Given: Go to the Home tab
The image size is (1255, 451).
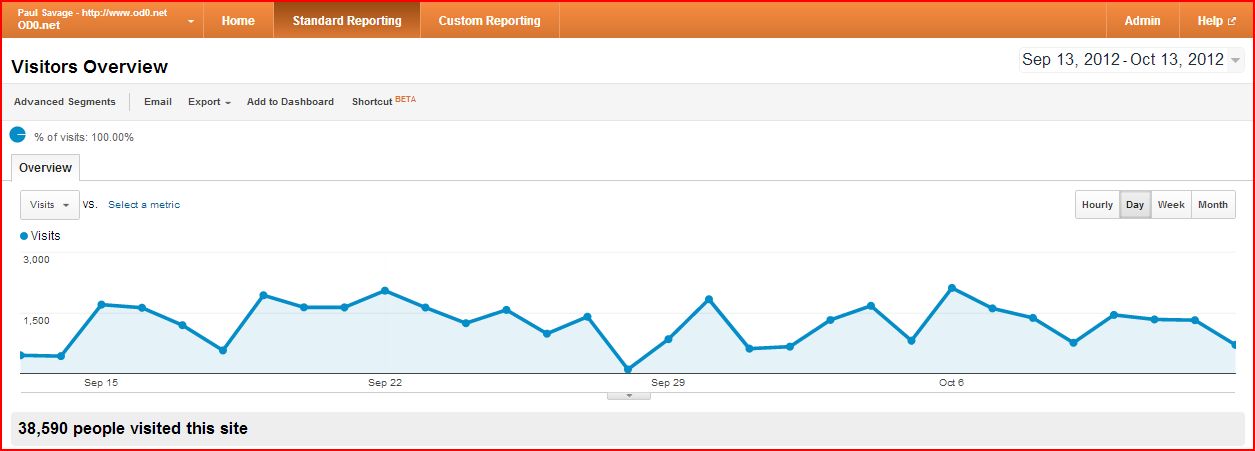Looking at the screenshot, I should coord(238,20).
